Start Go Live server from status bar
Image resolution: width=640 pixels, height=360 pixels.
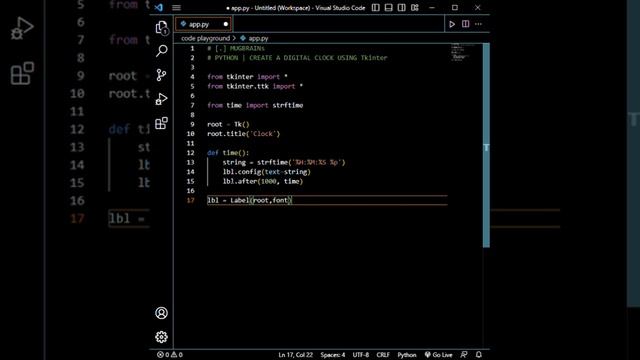(x=438, y=355)
